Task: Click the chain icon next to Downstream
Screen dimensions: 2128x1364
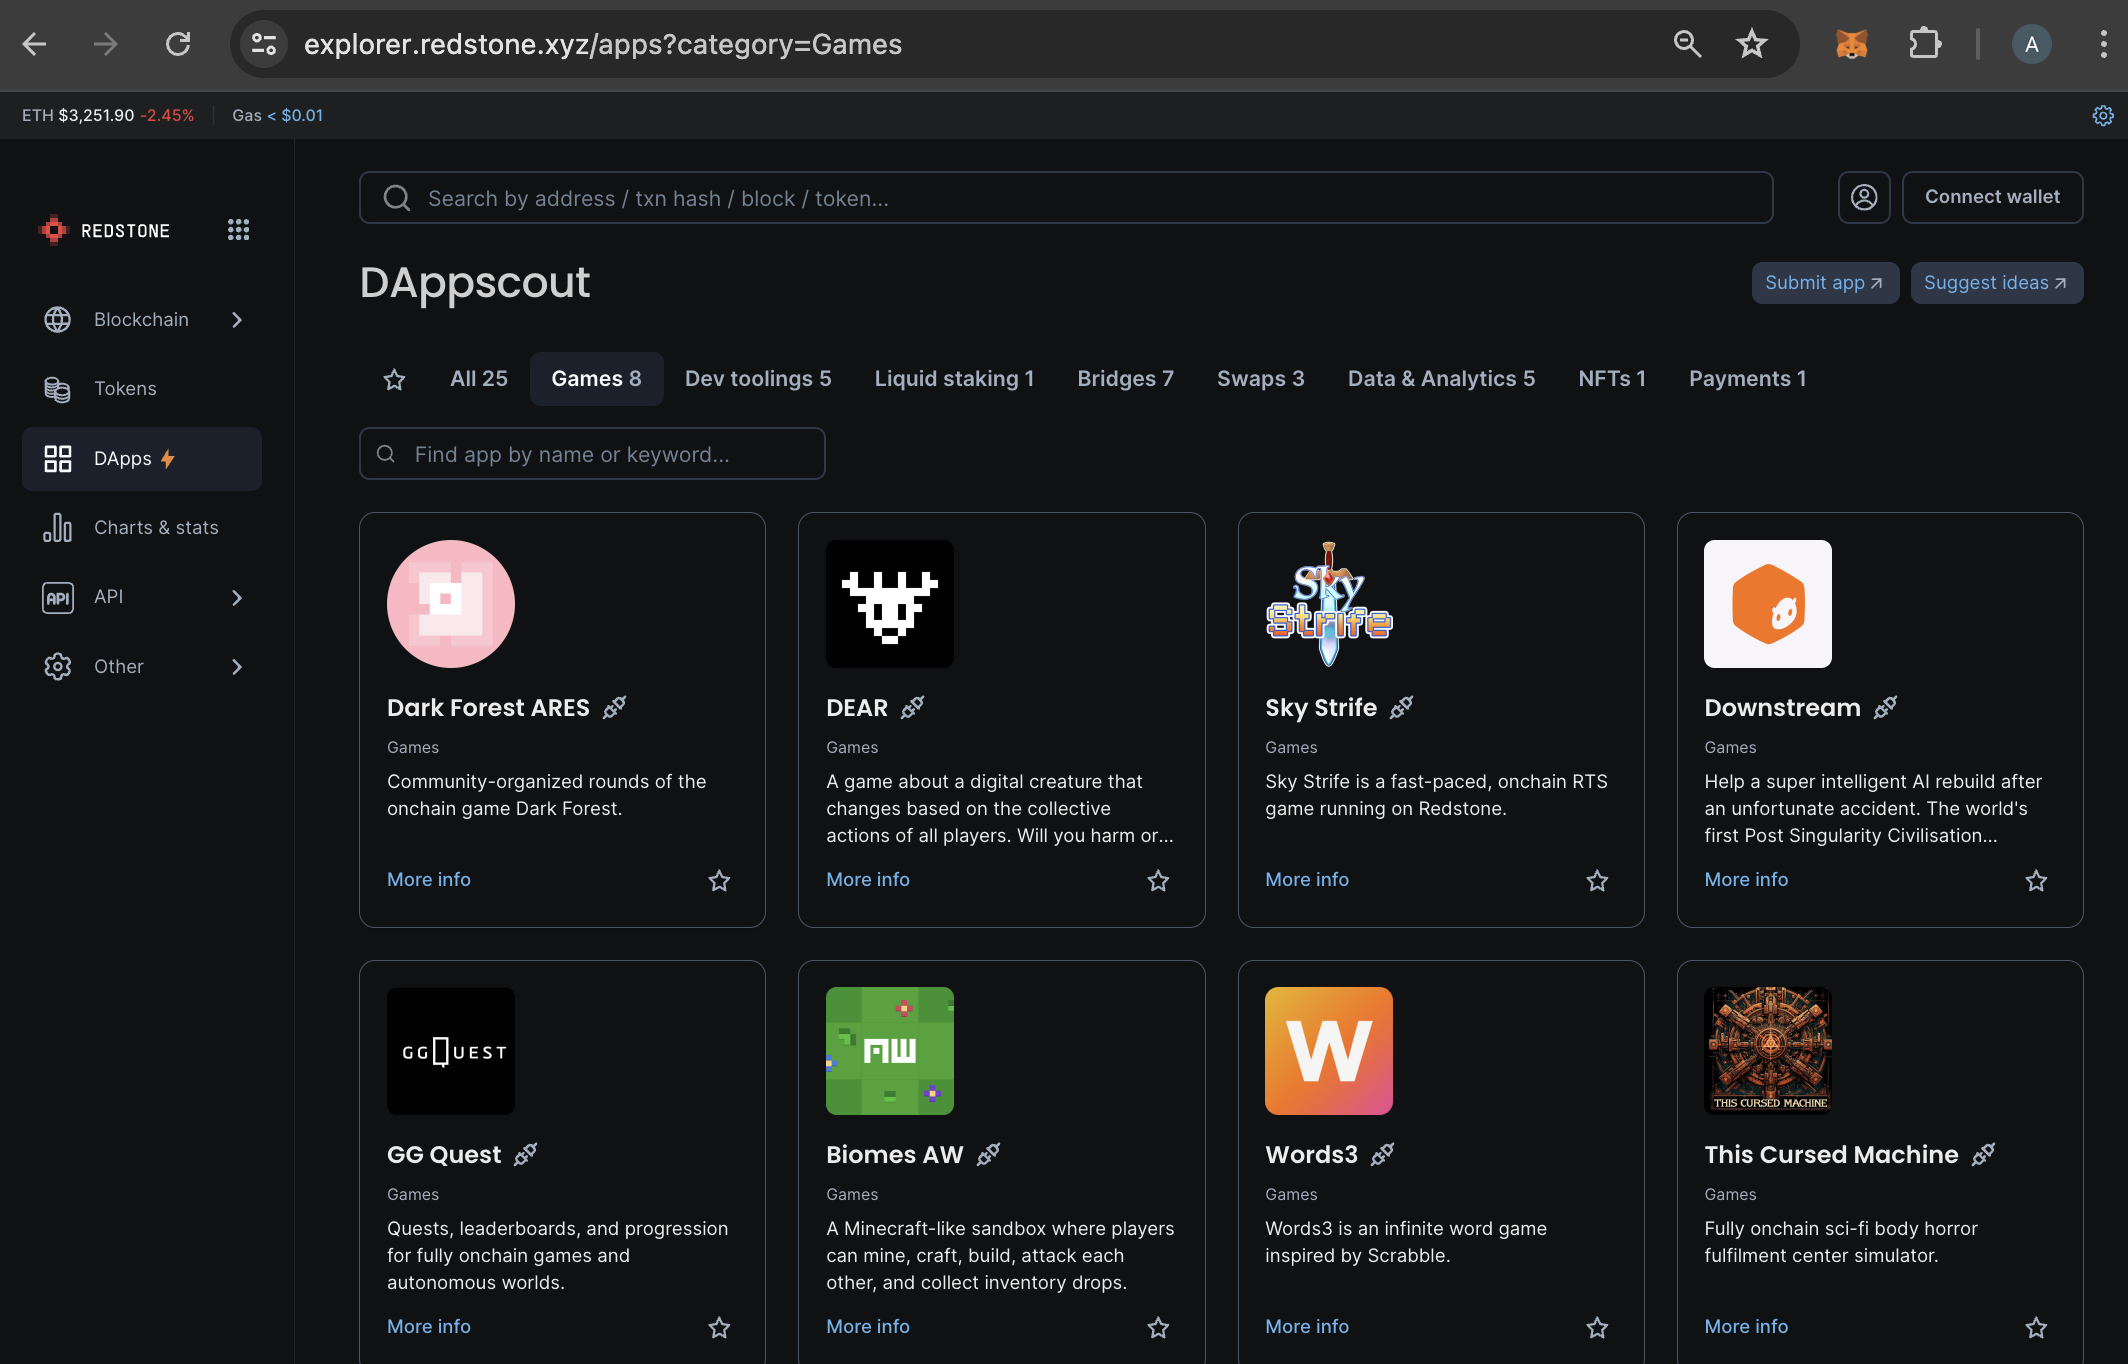Action: pos(1885,707)
